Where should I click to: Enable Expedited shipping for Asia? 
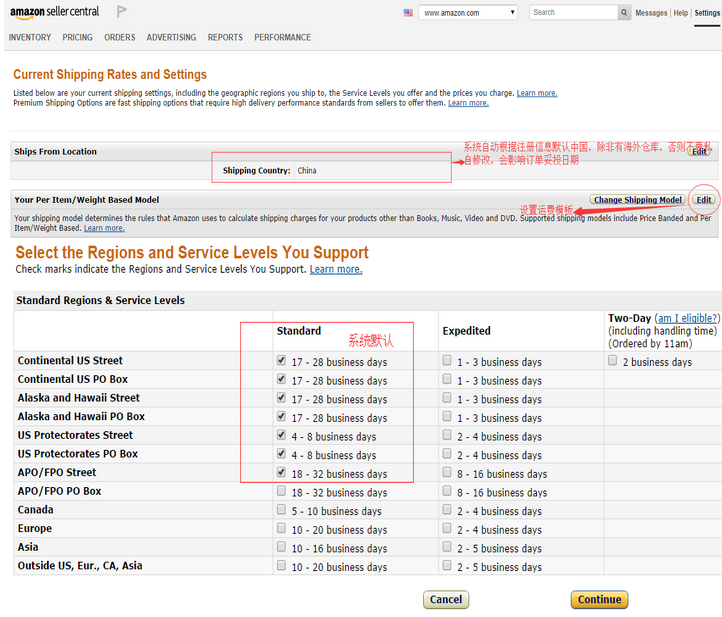pos(447,547)
